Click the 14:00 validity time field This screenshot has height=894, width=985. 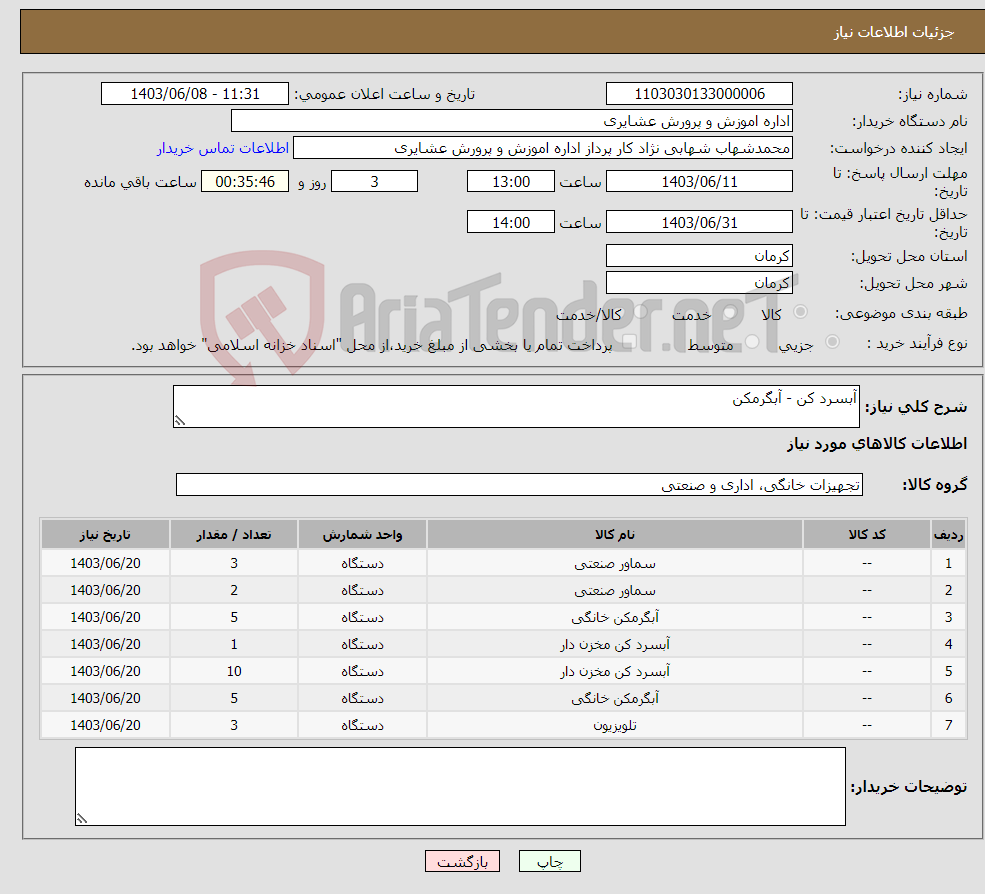coord(511,222)
